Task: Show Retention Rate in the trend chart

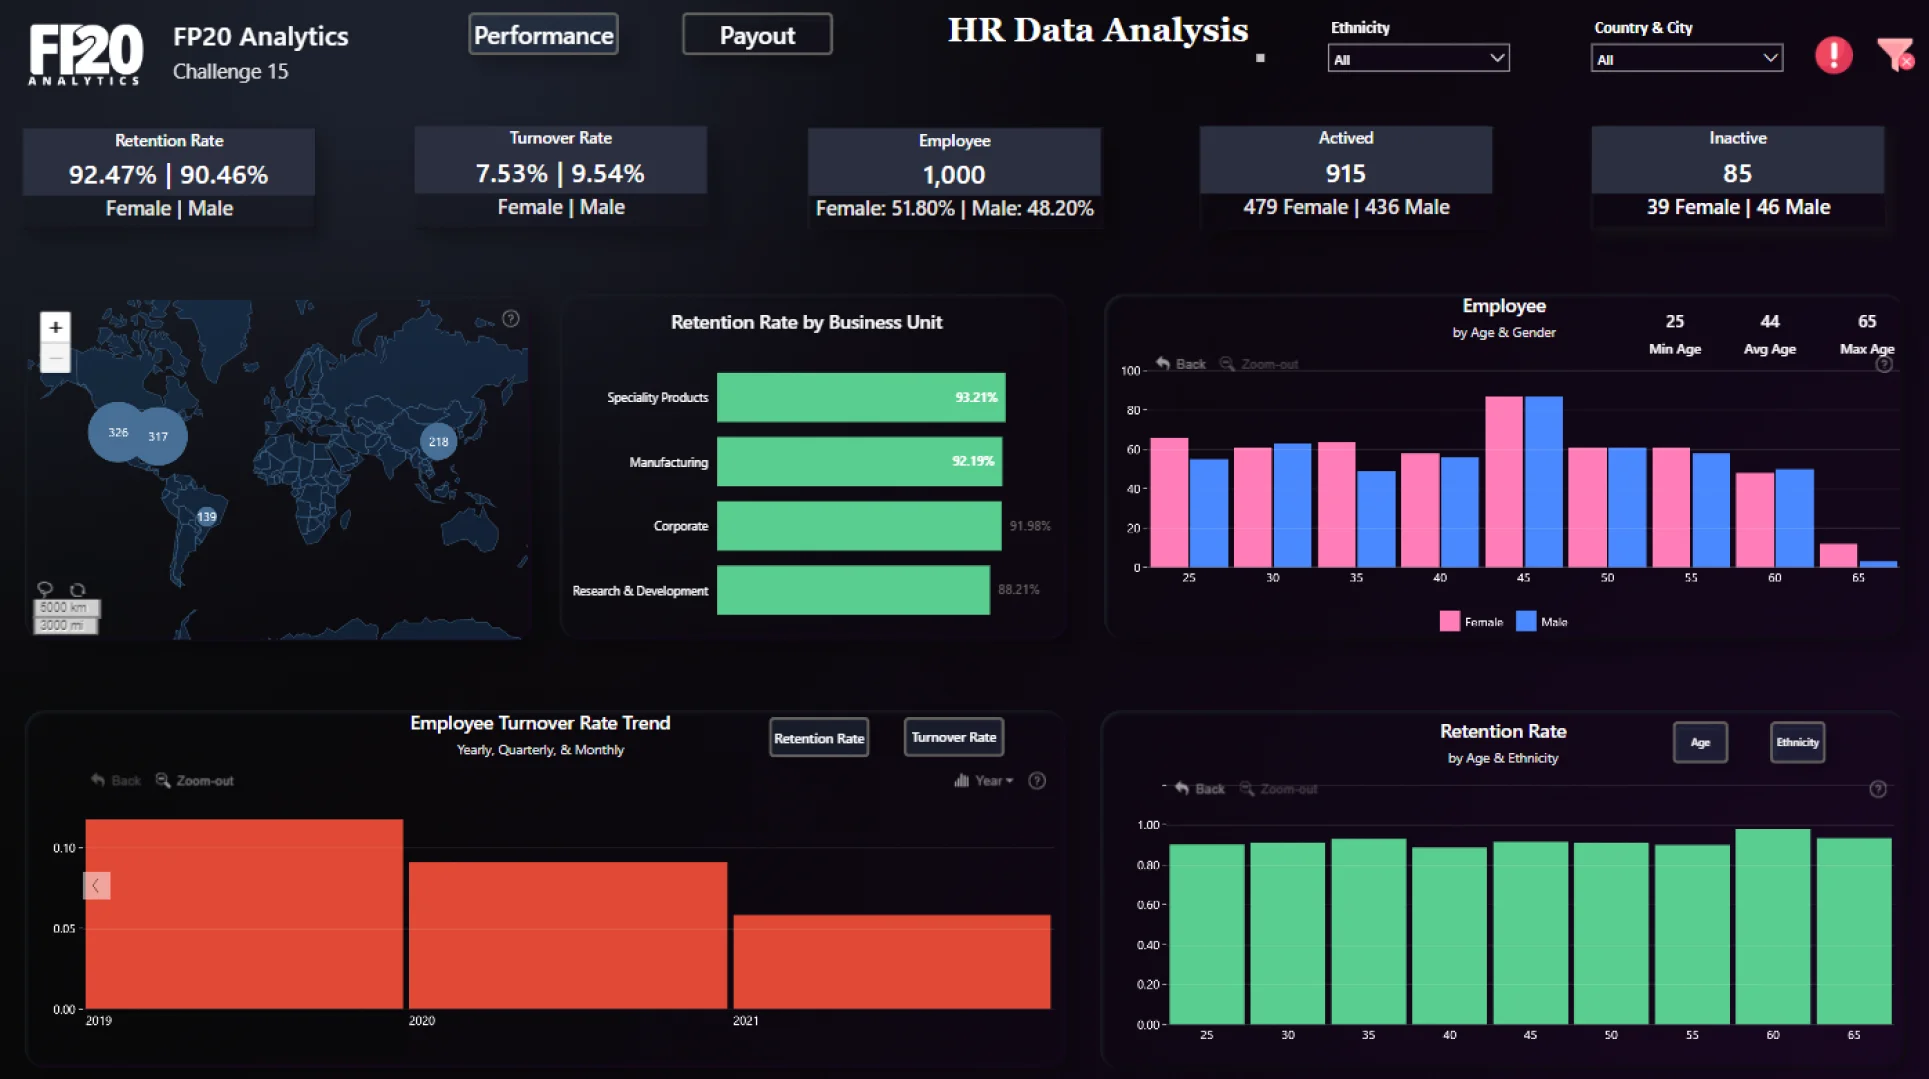Action: (819, 738)
